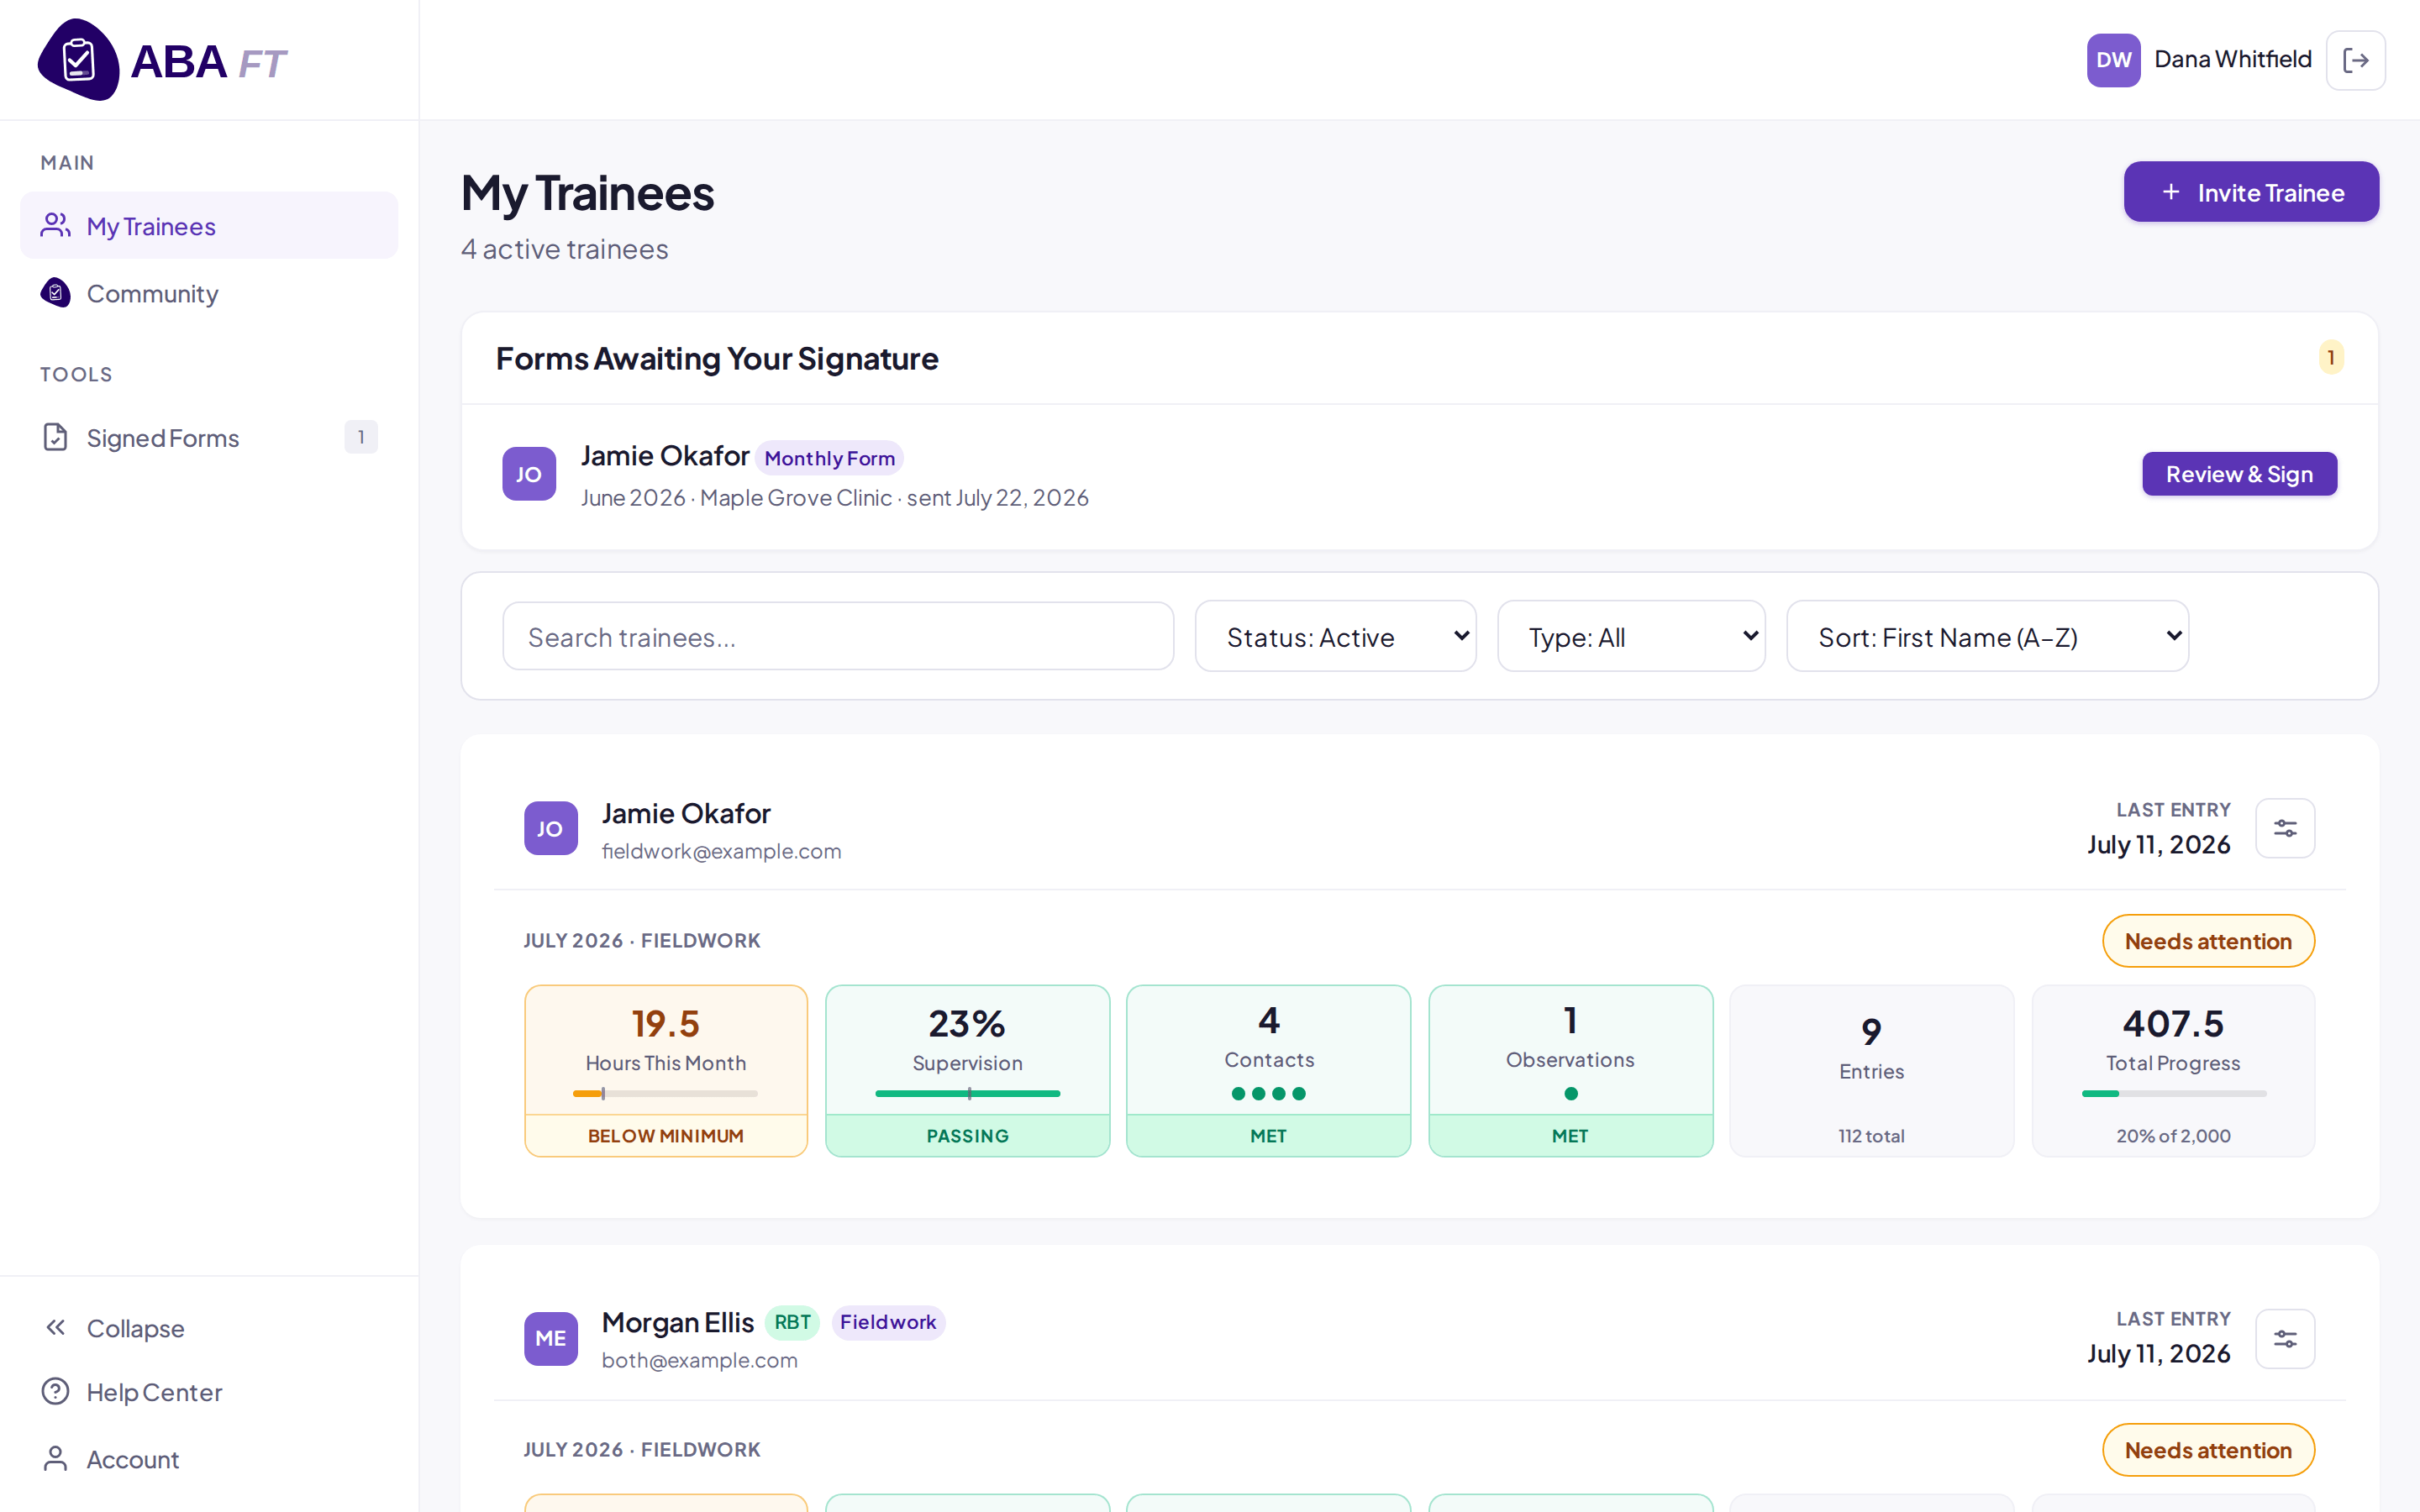Open settings icon for Morgan Ellis card
2420x1512 pixels.
[2285, 1339]
